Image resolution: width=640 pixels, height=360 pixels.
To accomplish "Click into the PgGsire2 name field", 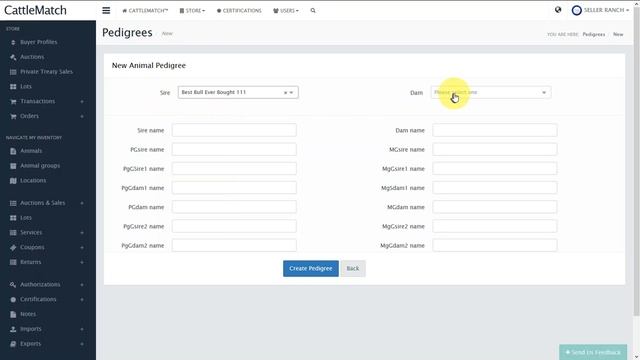I will tap(234, 226).
